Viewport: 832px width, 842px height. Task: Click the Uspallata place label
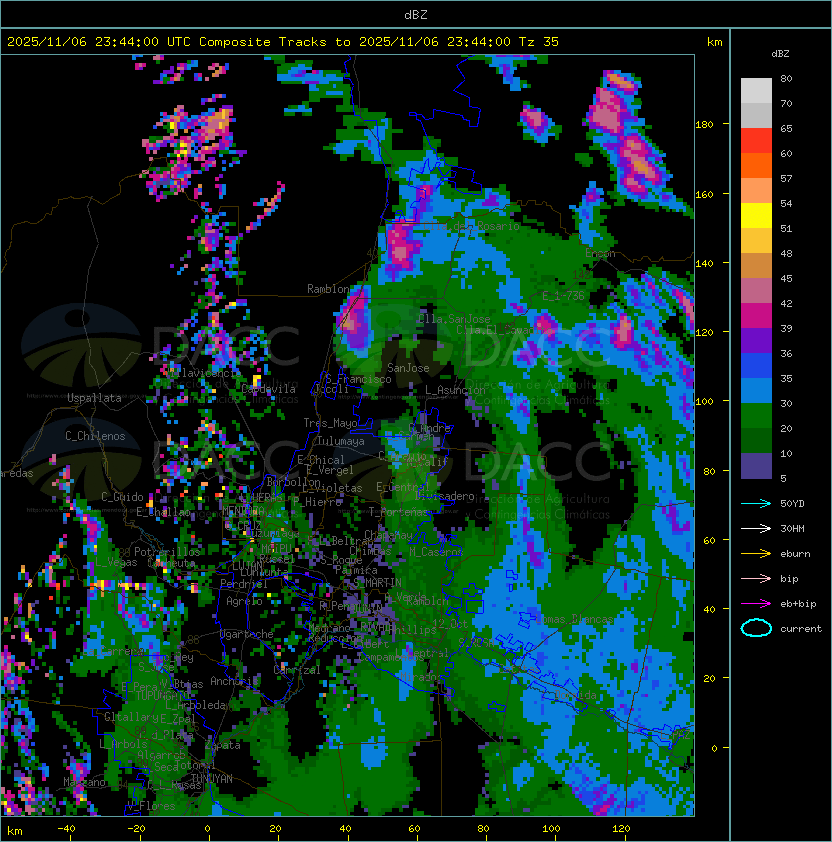(94, 398)
